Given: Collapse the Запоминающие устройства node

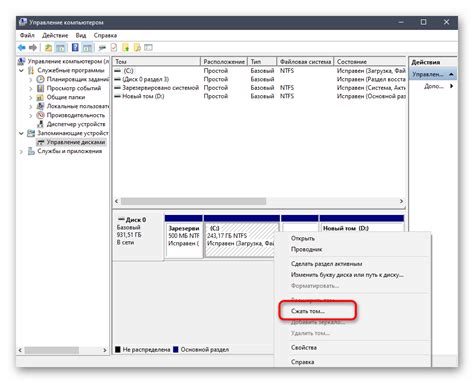Looking at the screenshot, I should pyautogui.click(x=21, y=133).
